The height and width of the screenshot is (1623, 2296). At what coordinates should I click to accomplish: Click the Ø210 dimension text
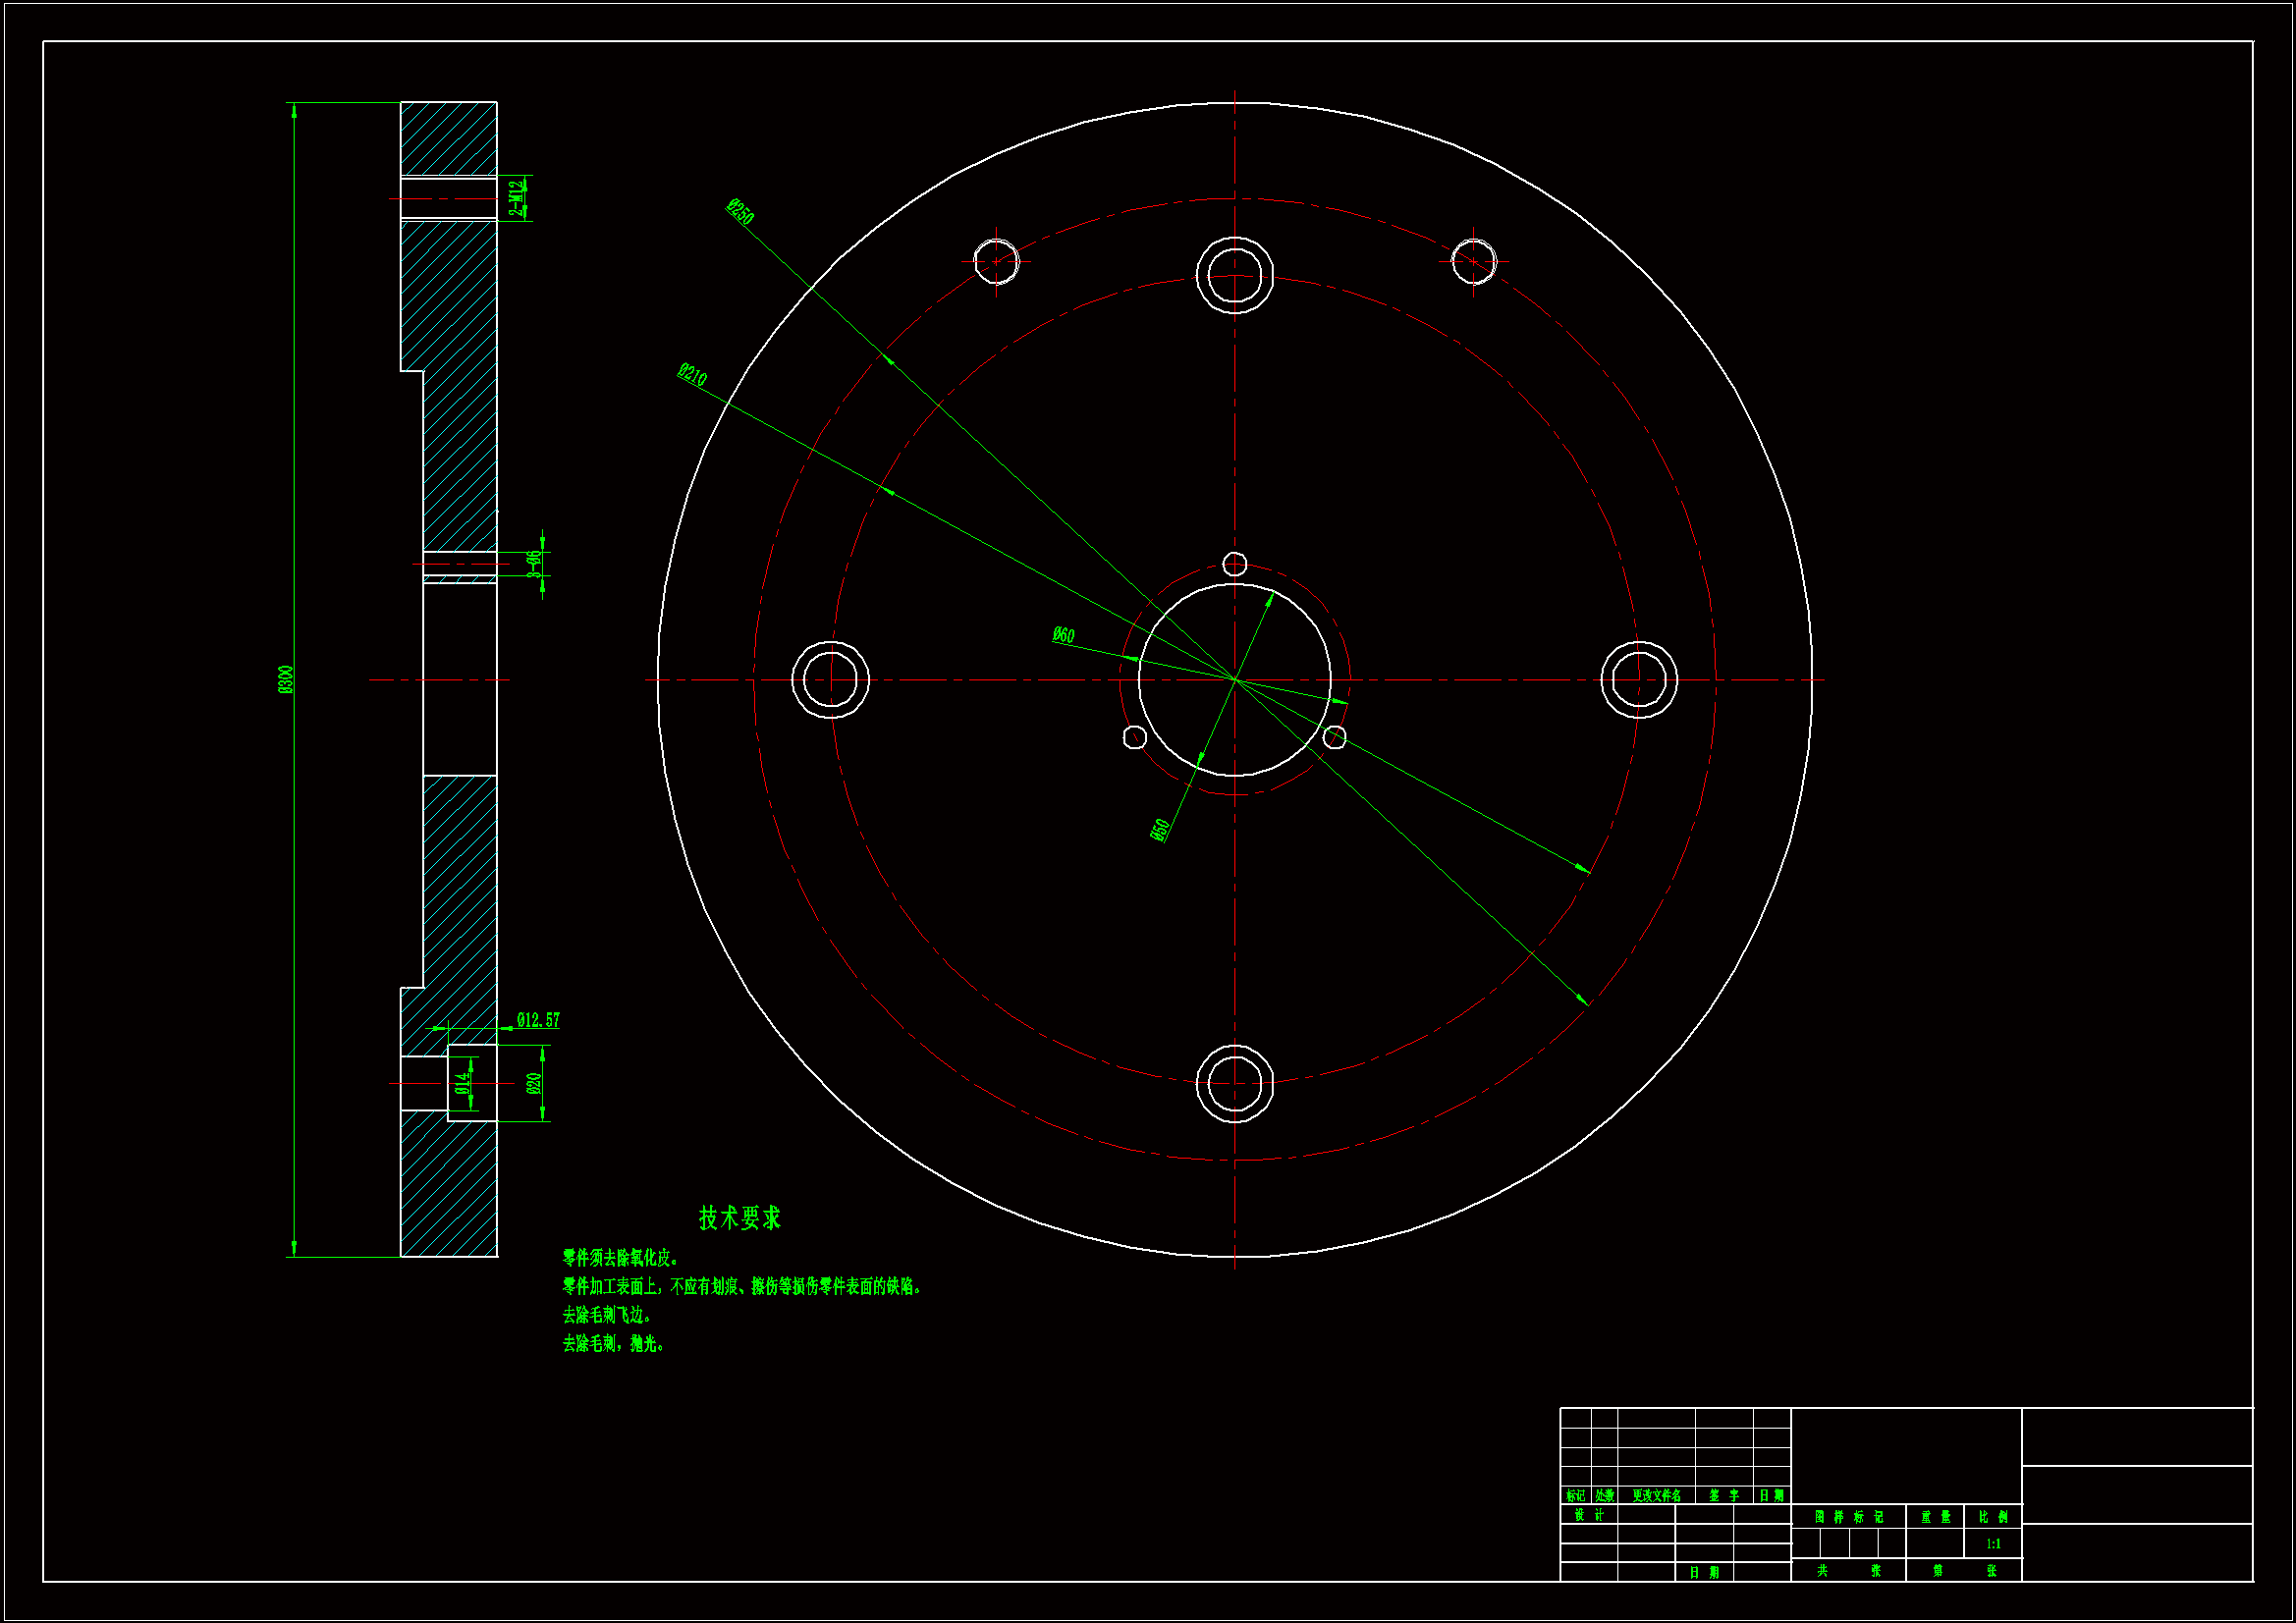[x=692, y=376]
